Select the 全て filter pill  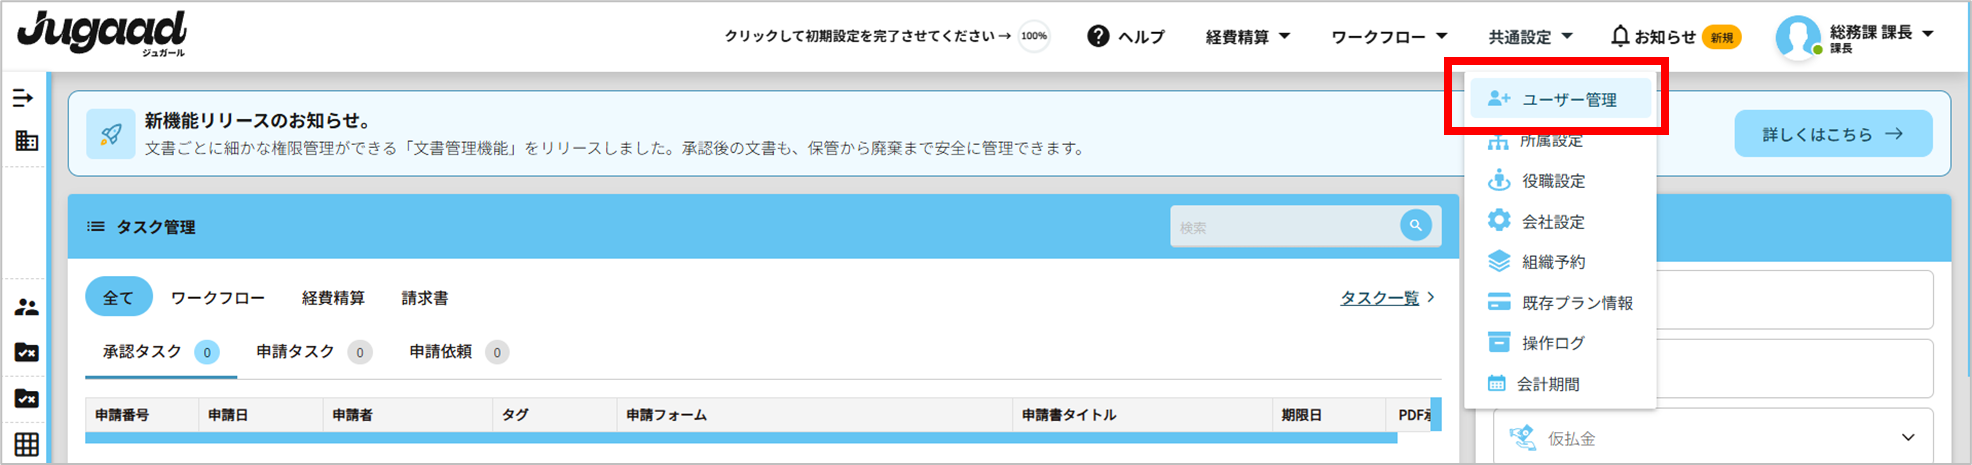118,298
